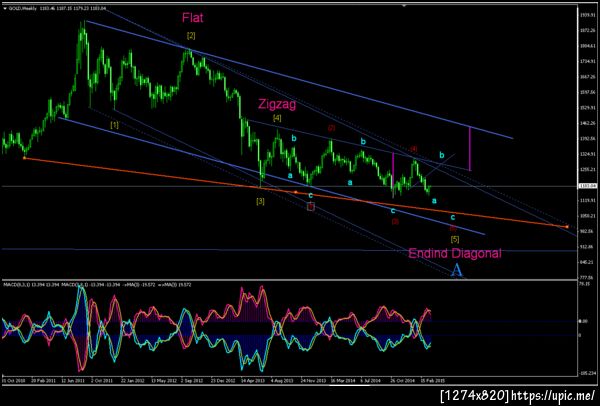
Task: Click the MACD indicator label in the lower pane
Action: (x=98, y=285)
